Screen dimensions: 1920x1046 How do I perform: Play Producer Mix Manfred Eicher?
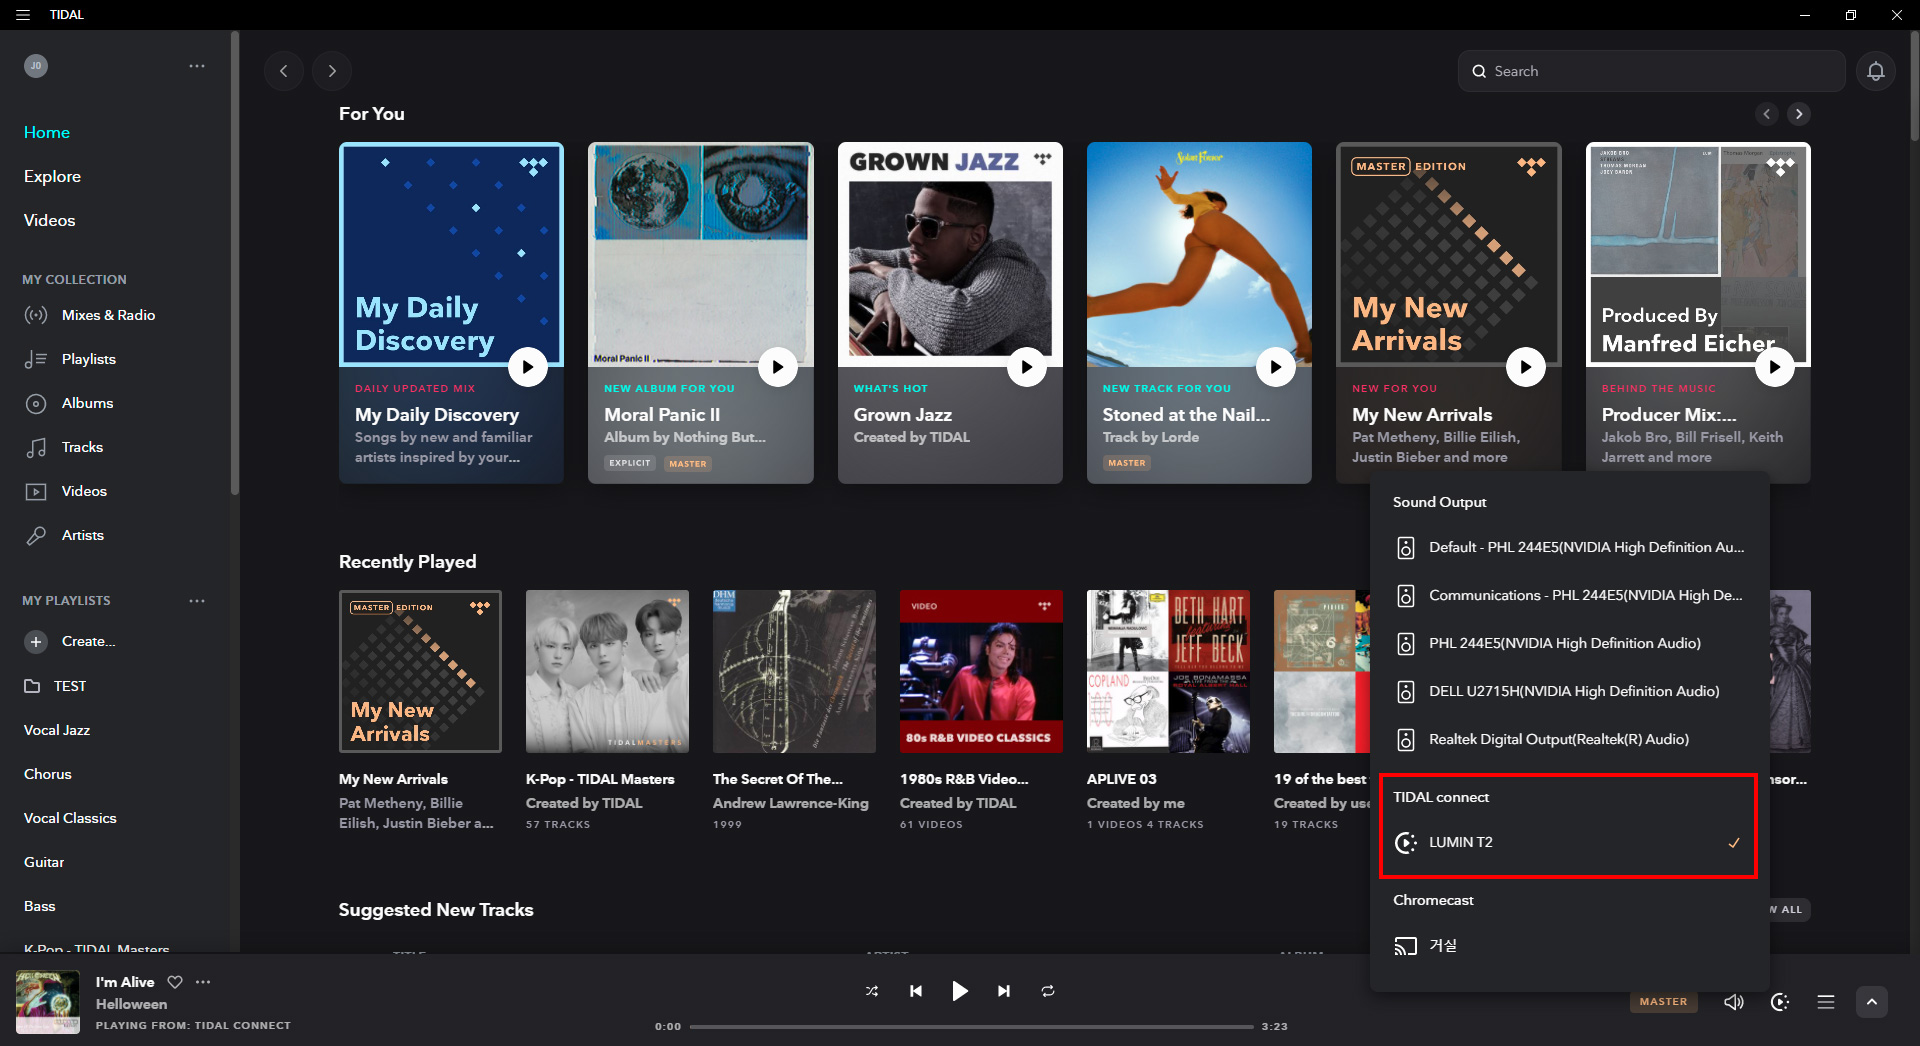pyautogui.click(x=1774, y=367)
